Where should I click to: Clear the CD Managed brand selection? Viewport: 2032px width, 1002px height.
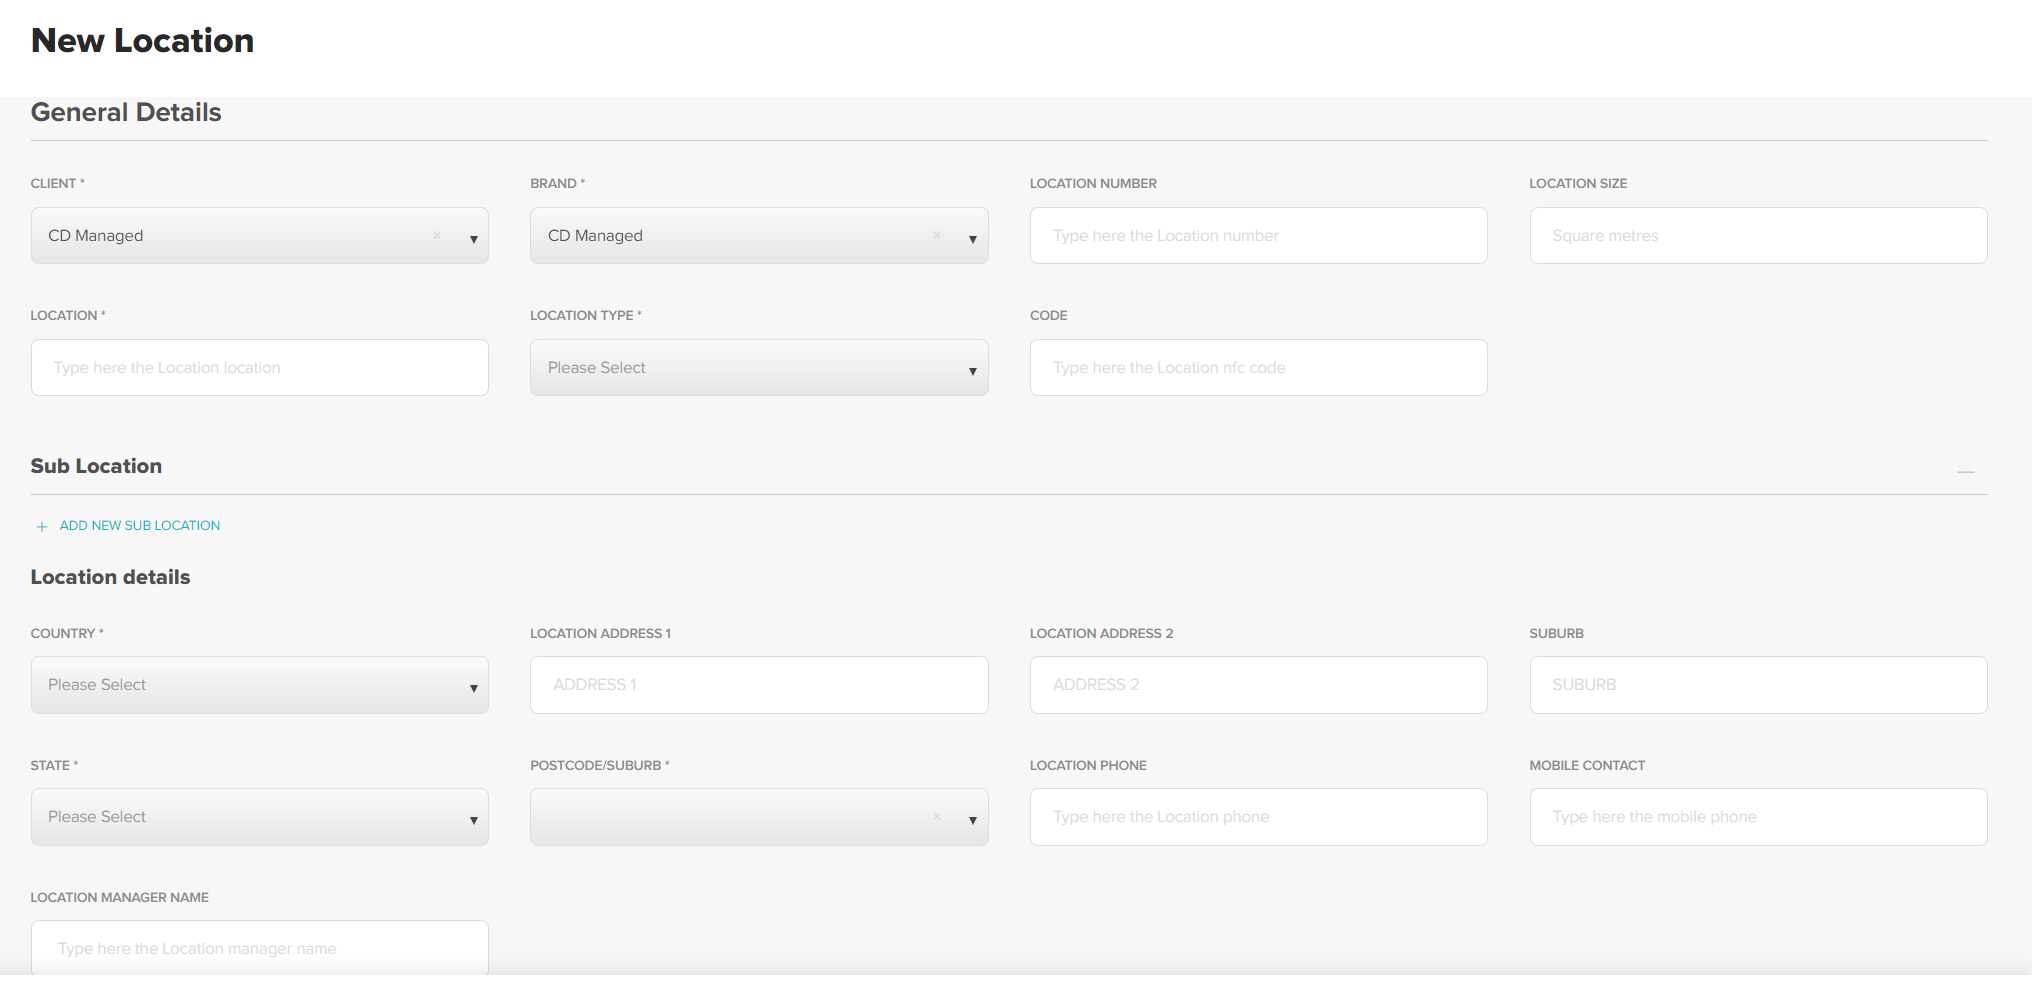(x=937, y=236)
